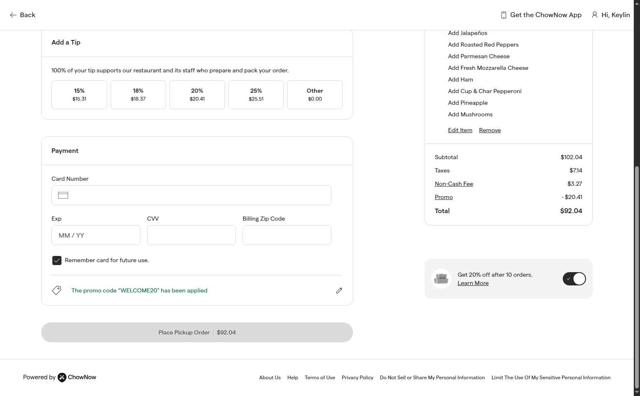Screen dimensions: 640x396
Task: Click the user profile icon by Hi, Keylin
Action: point(594,15)
